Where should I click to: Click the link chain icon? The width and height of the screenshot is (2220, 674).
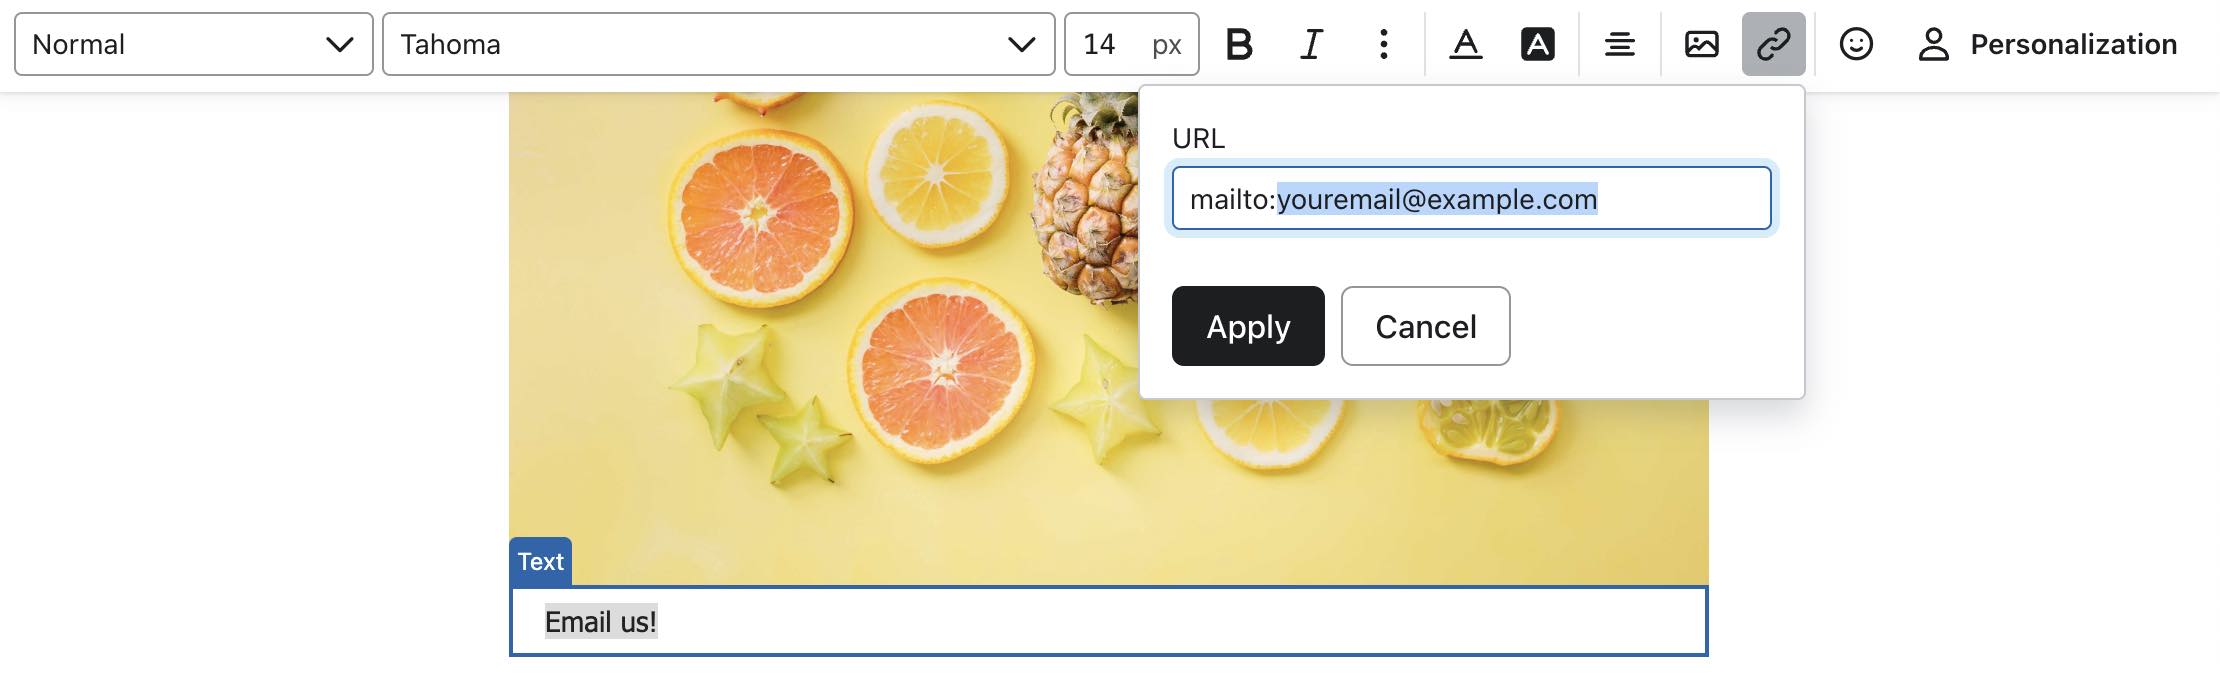[1773, 44]
